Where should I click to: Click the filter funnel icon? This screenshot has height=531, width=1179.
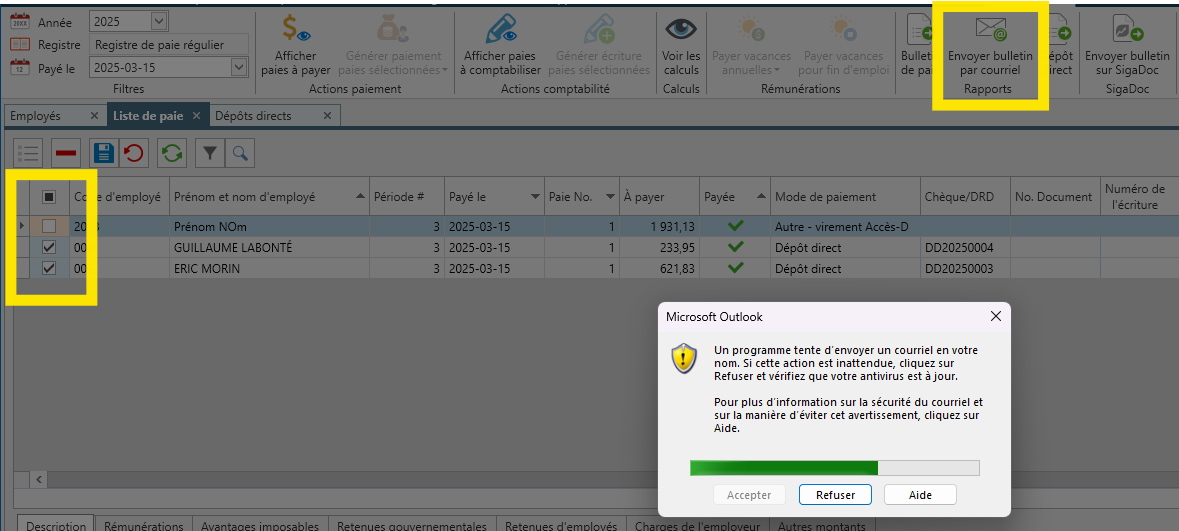pyautogui.click(x=210, y=153)
